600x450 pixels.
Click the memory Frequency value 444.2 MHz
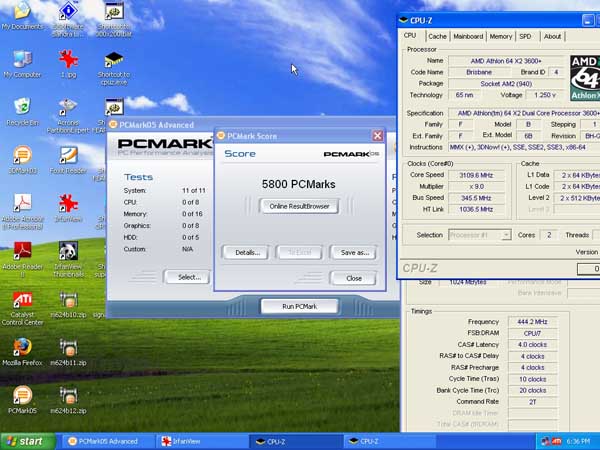[x=532, y=322]
